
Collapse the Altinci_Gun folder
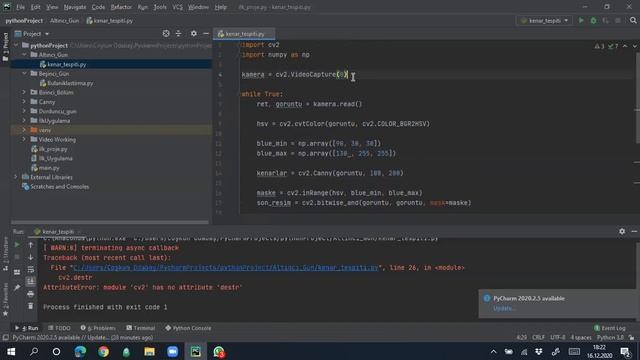(24, 55)
